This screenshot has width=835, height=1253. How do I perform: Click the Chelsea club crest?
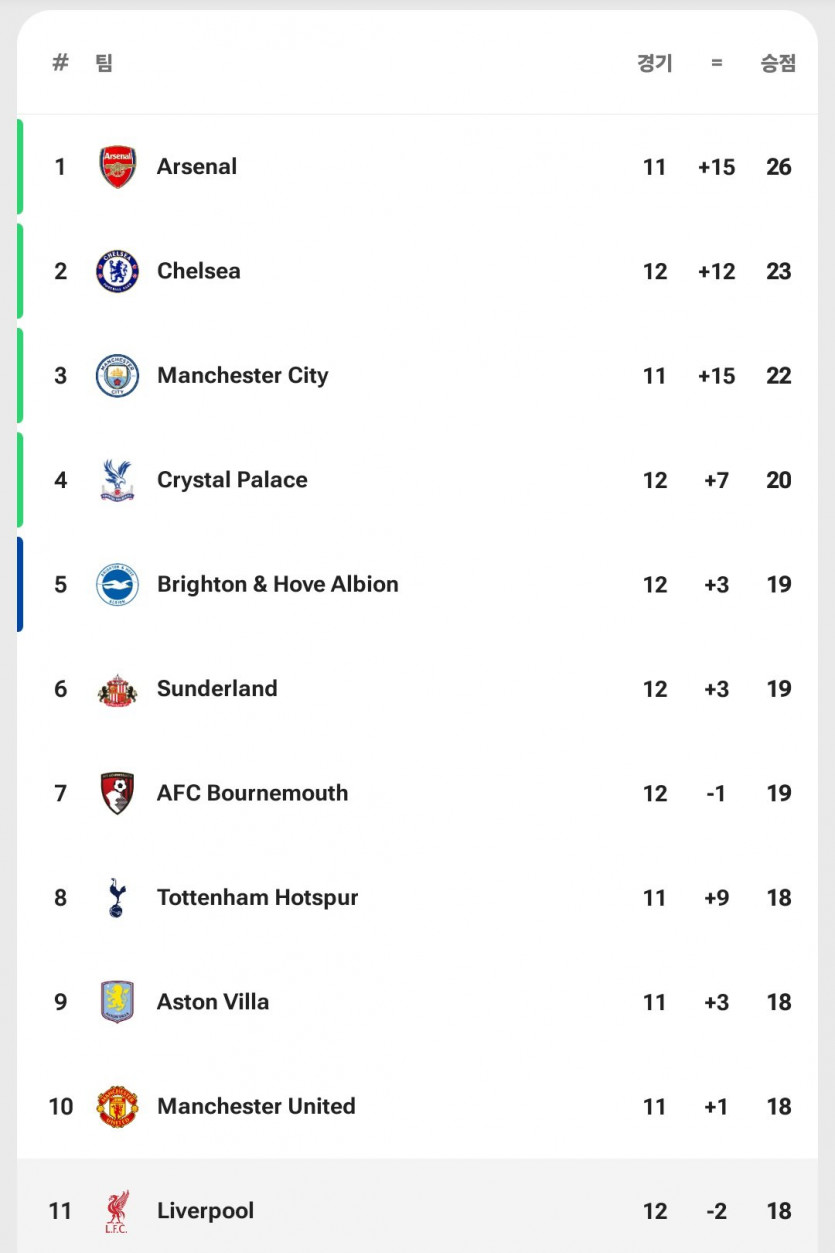pyautogui.click(x=117, y=271)
